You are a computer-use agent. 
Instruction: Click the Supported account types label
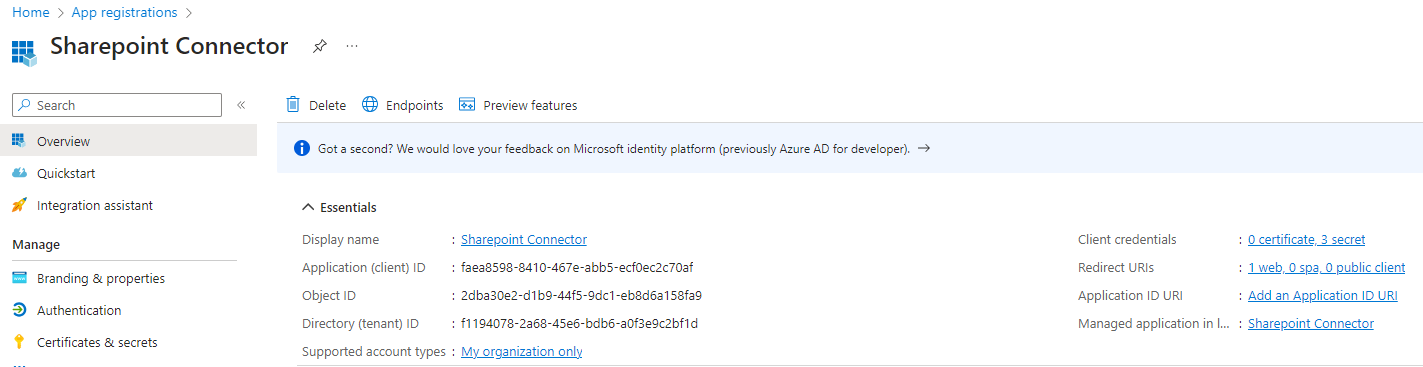[374, 351]
